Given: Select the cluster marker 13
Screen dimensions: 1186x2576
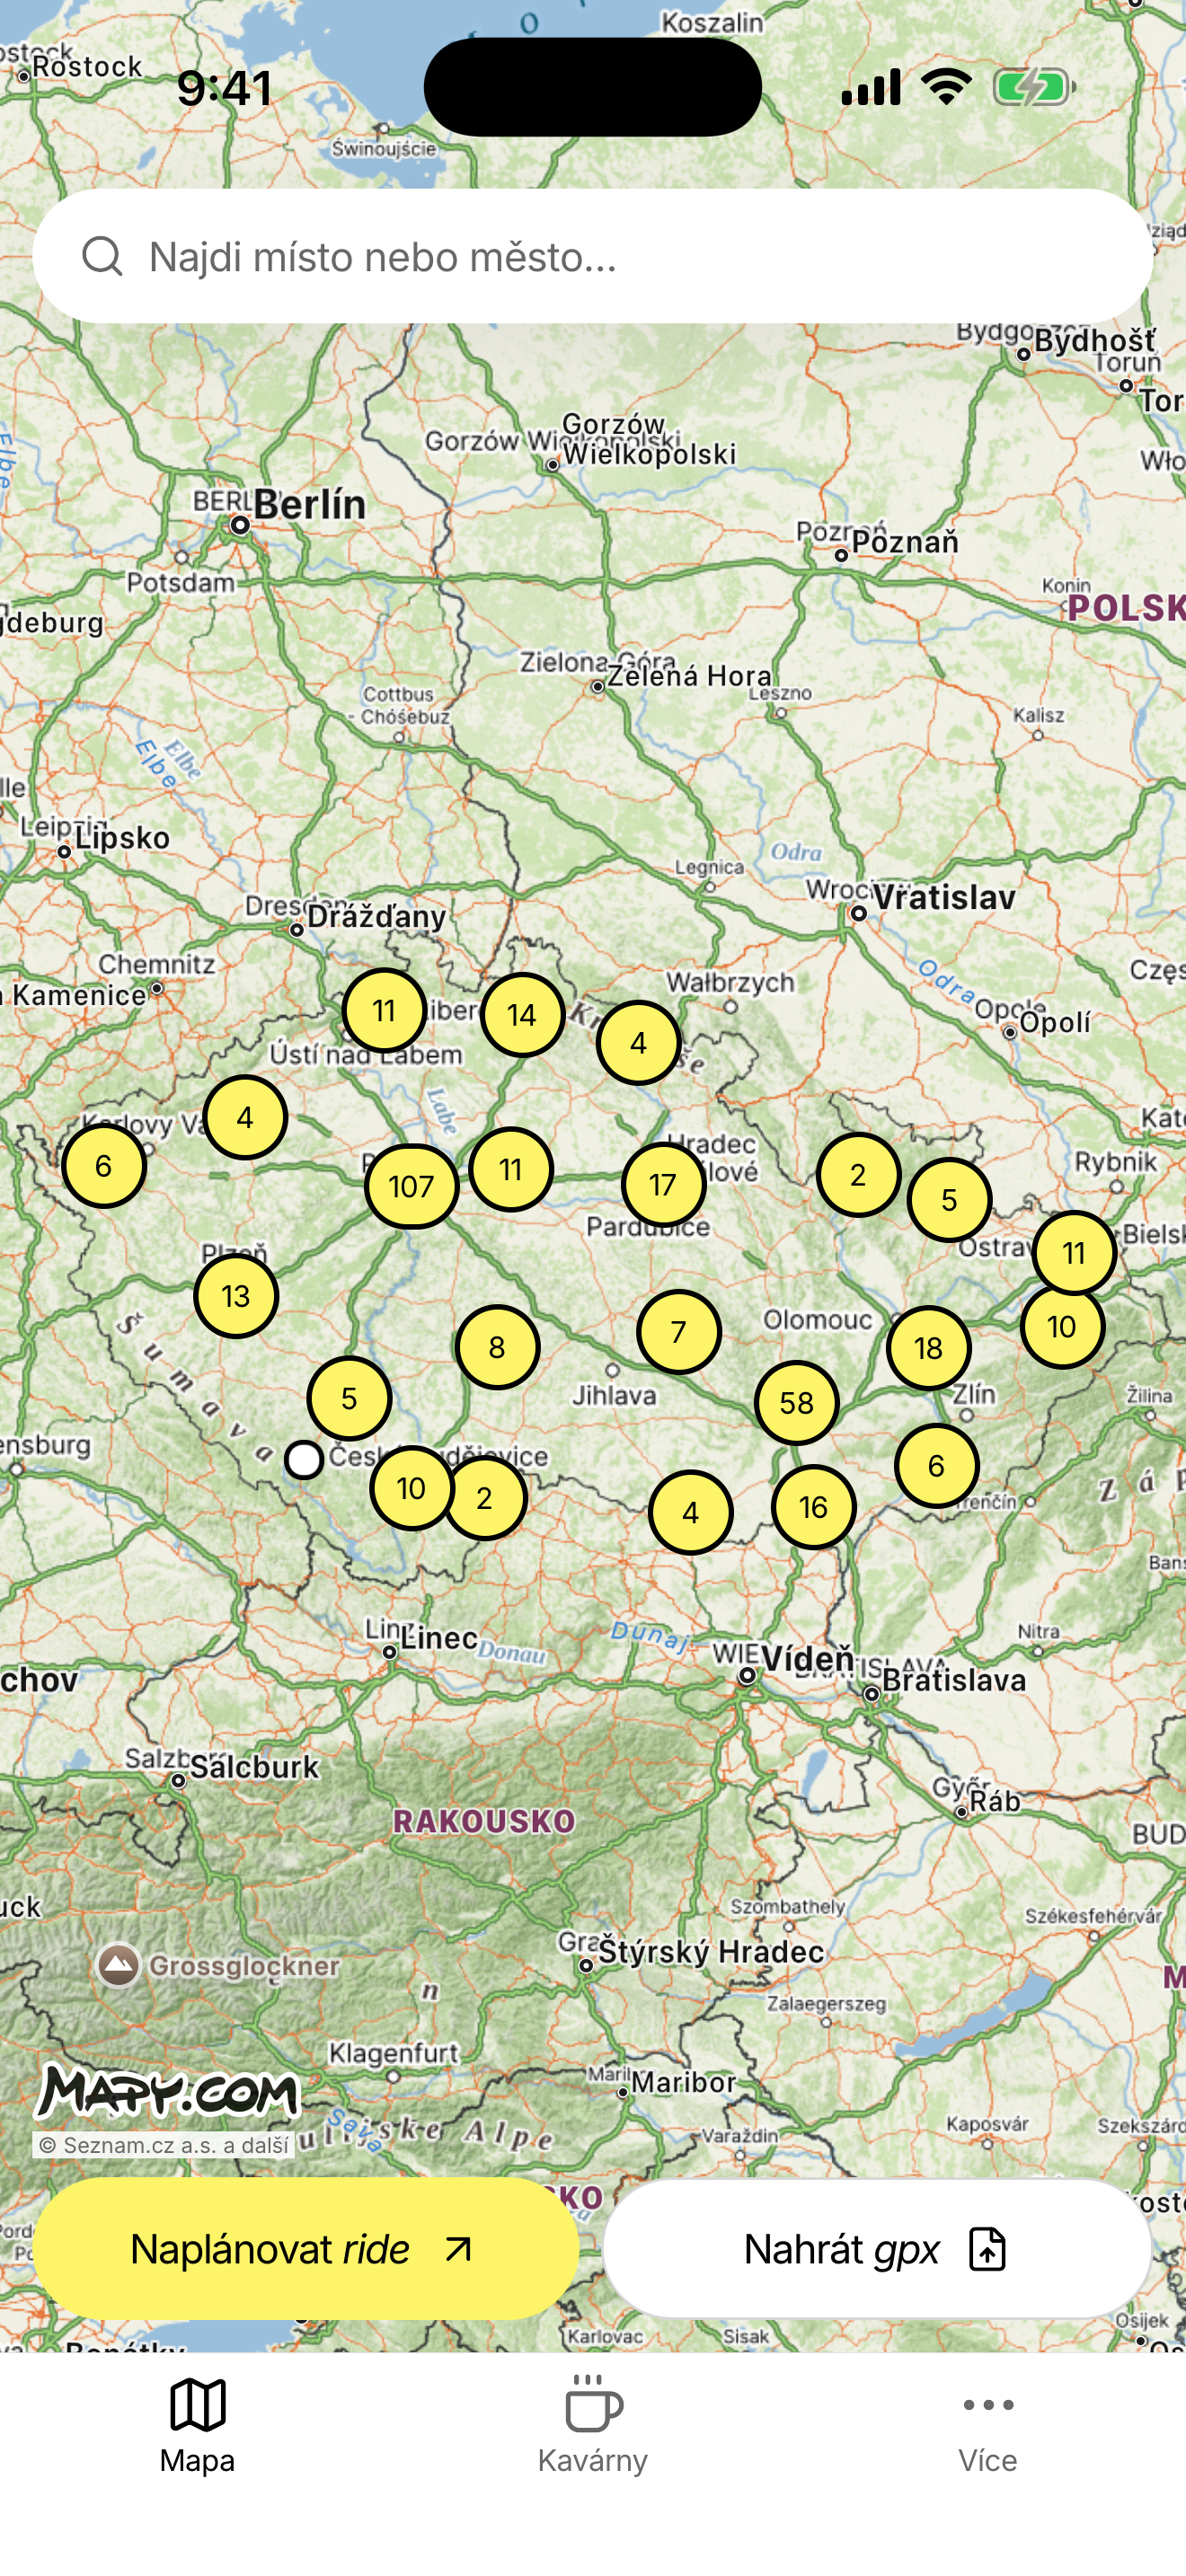Looking at the screenshot, I should point(235,1295).
